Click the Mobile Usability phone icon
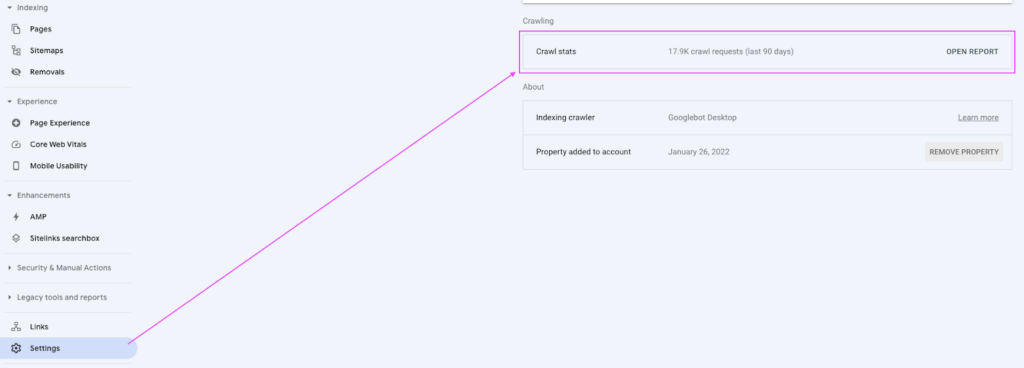Screen dimensions: 1024x368 [x=16, y=166]
